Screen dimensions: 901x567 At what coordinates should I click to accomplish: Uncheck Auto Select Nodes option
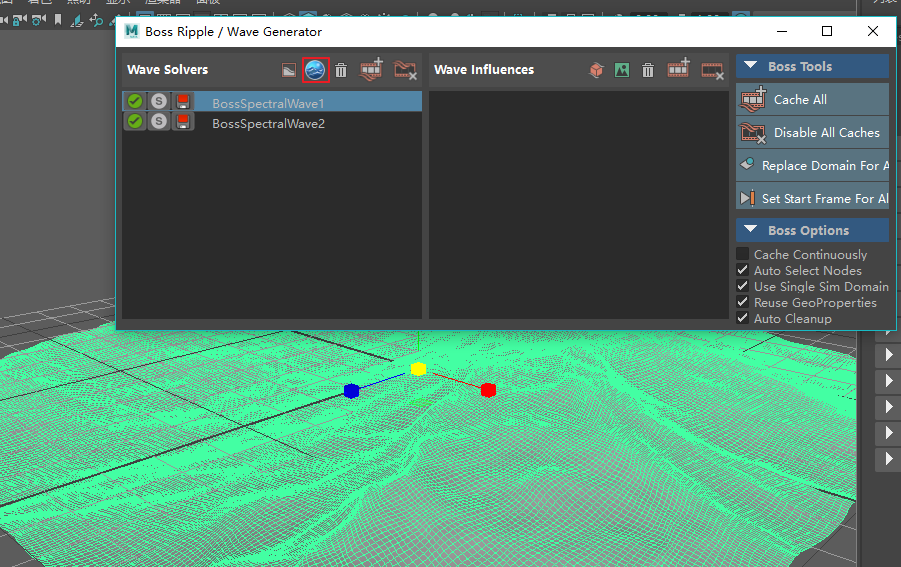742,270
